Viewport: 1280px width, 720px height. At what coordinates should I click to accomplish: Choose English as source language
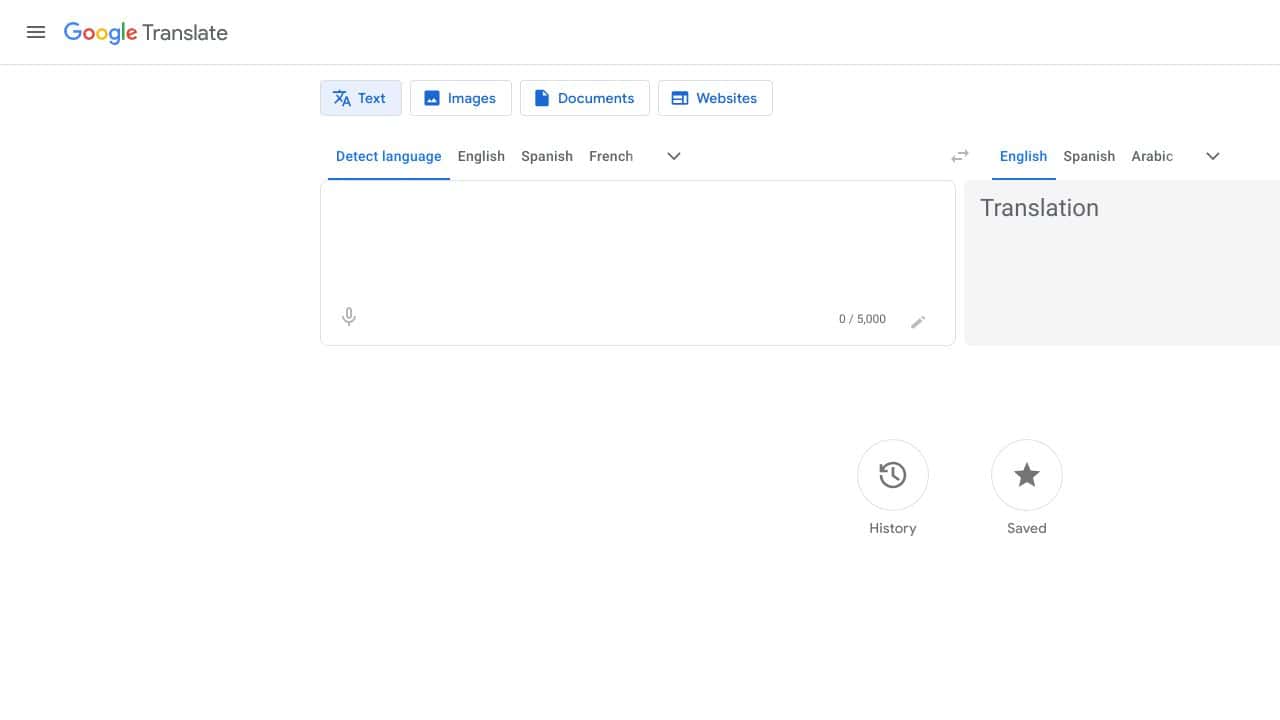(481, 156)
